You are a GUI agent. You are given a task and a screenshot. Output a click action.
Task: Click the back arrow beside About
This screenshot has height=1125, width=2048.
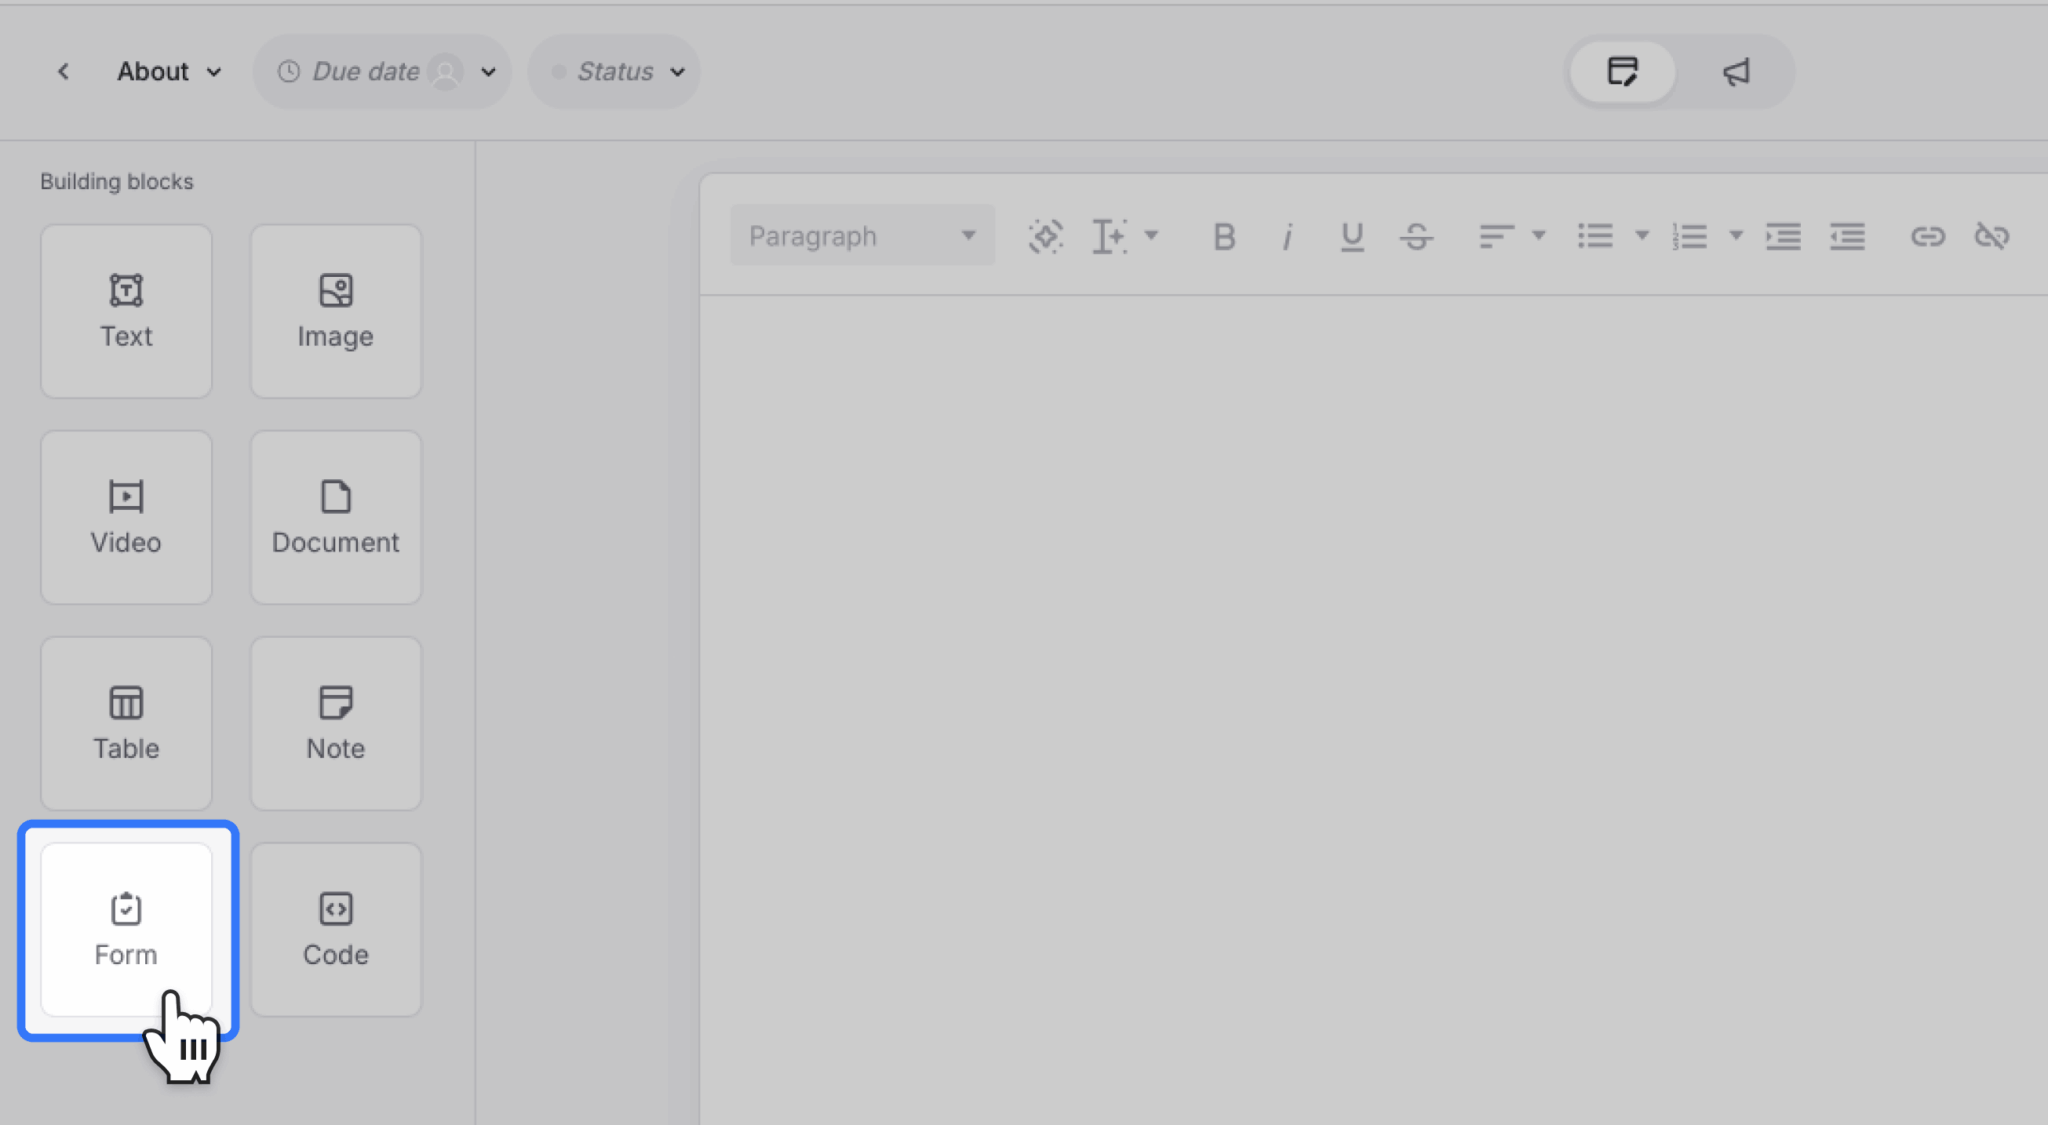[63, 71]
